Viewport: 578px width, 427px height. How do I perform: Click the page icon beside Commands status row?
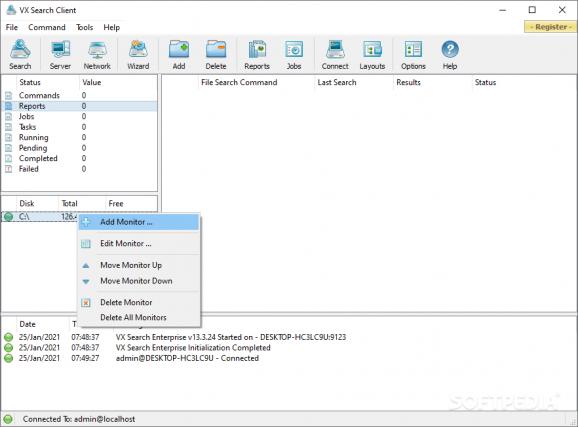pos(8,96)
